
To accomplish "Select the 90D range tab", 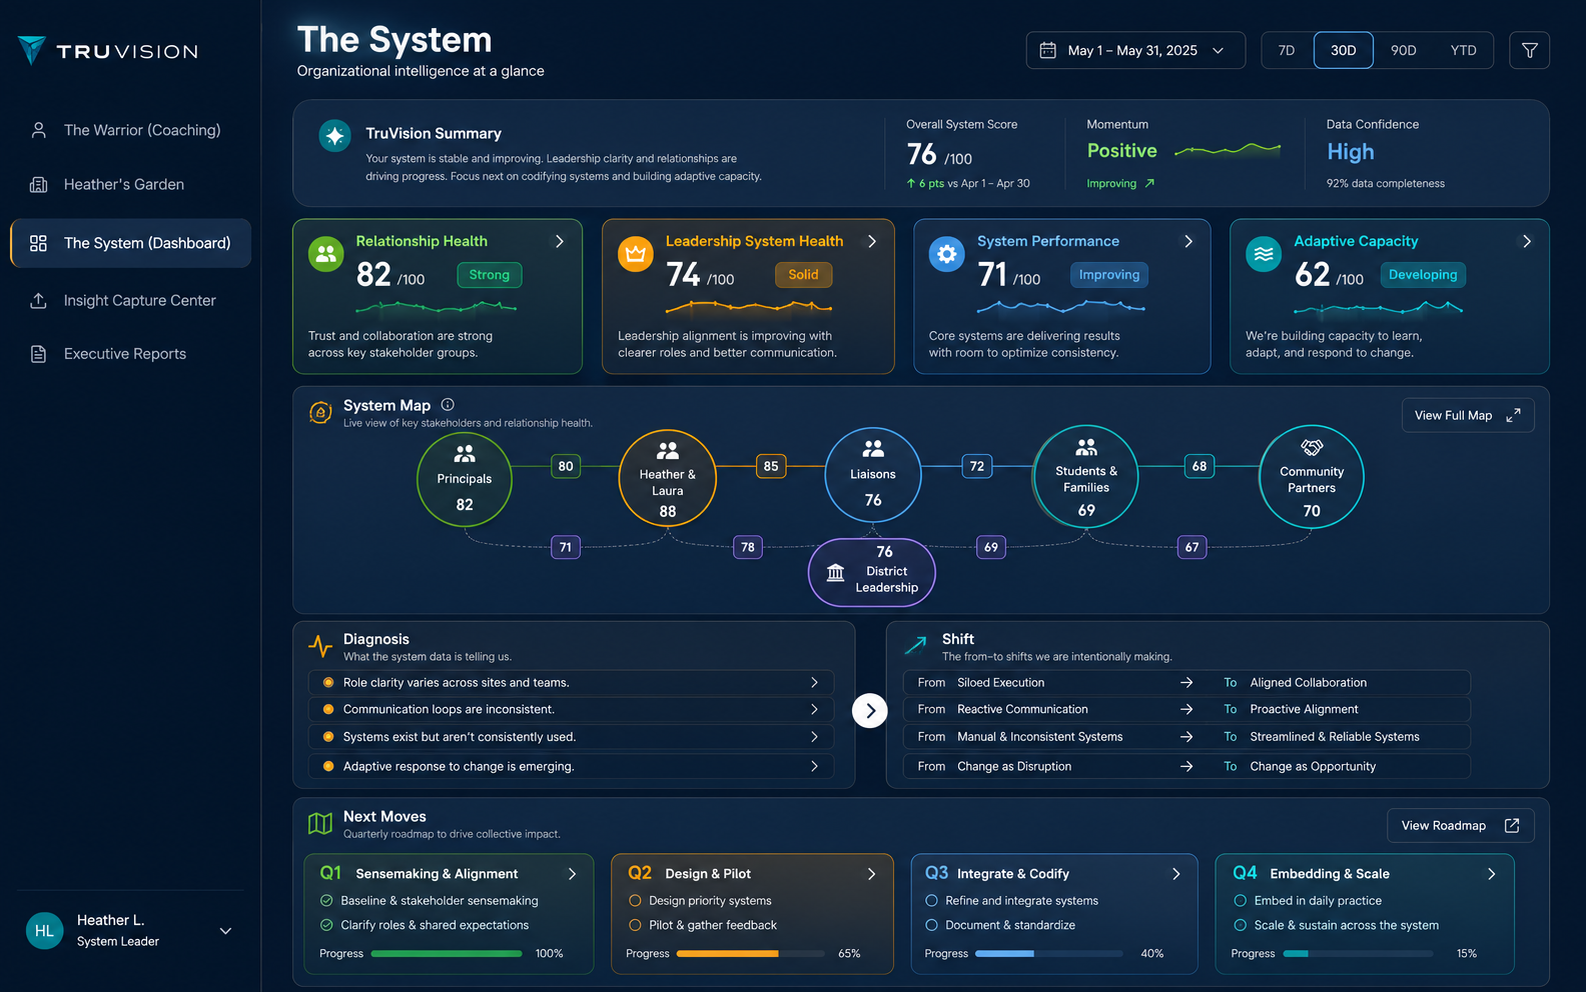I will [x=1403, y=50].
